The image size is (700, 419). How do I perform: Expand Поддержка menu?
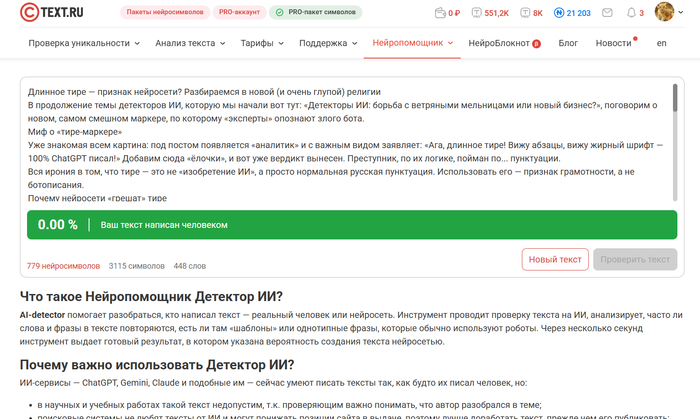(328, 43)
